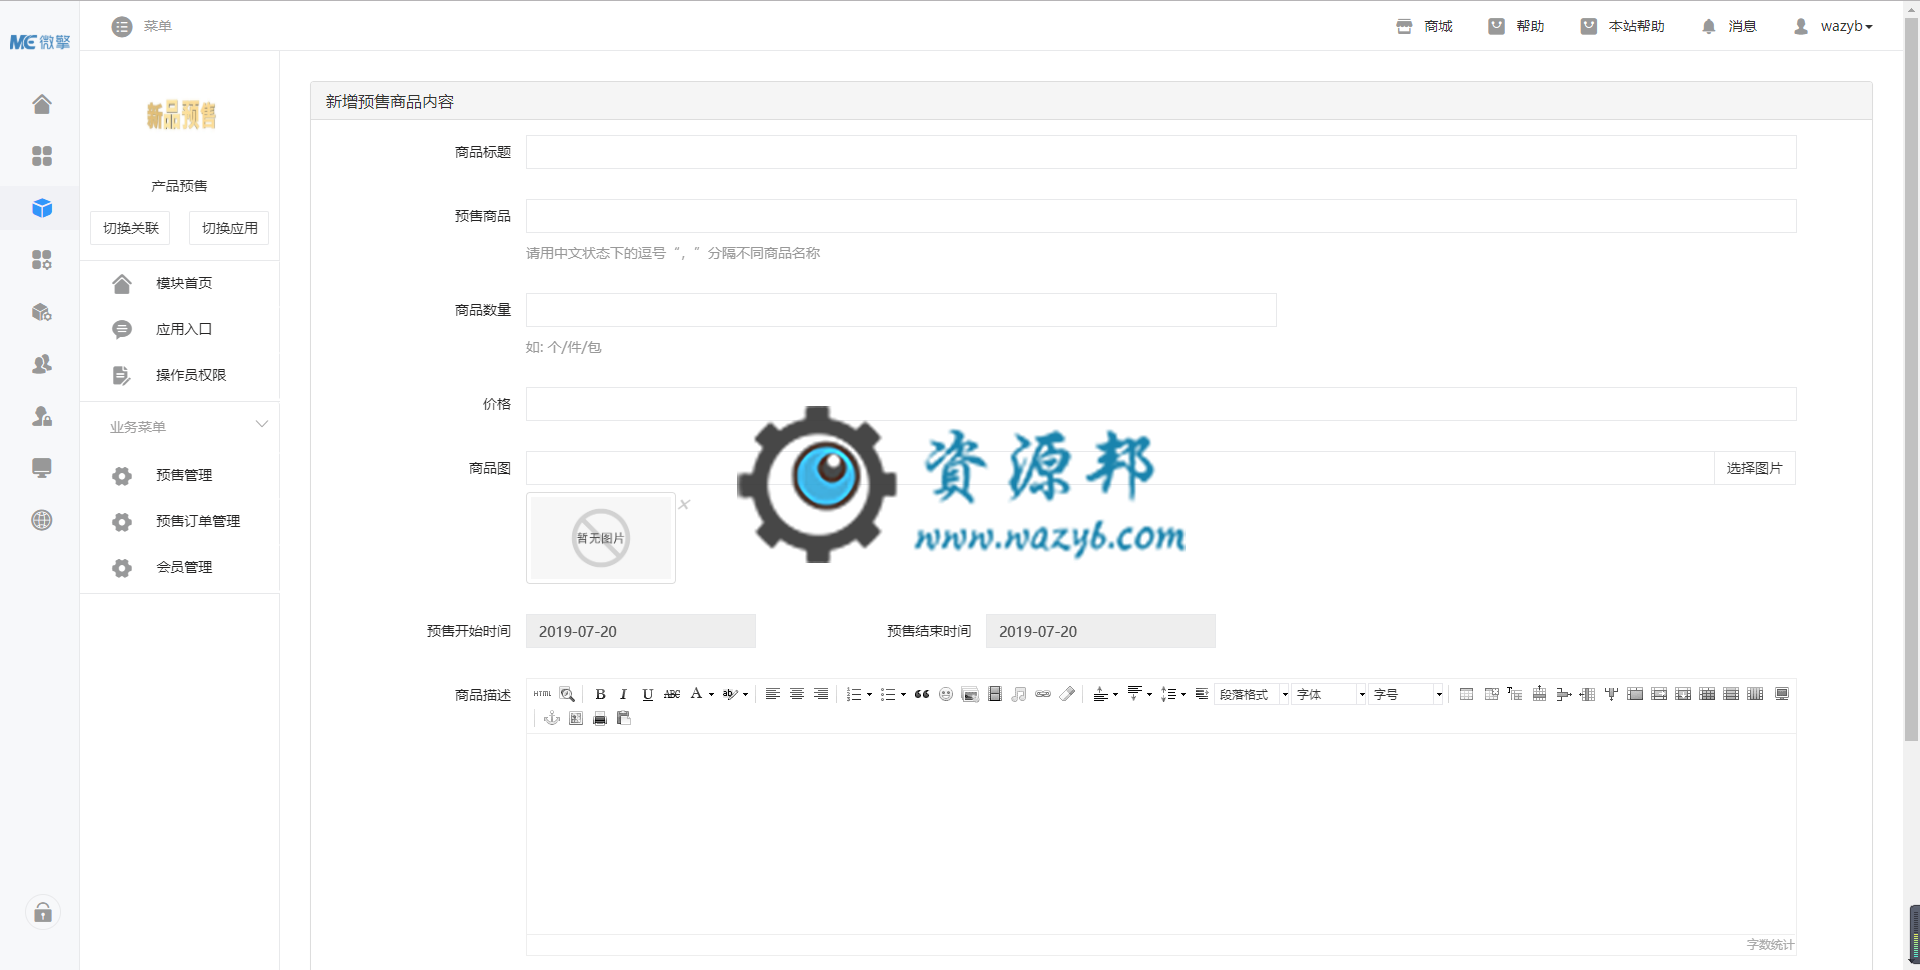
Task: Click the 价格 input field
Action: (1161, 404)
